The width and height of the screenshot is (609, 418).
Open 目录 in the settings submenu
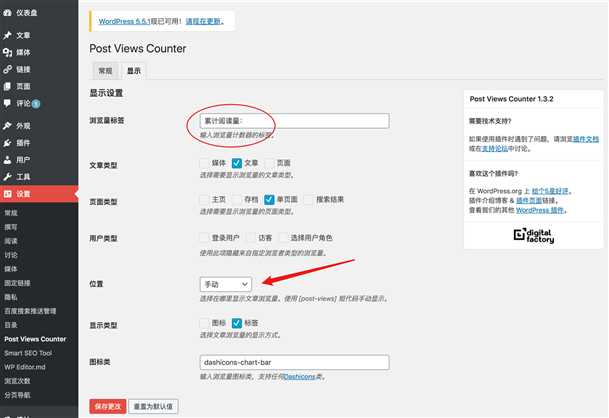11,325
